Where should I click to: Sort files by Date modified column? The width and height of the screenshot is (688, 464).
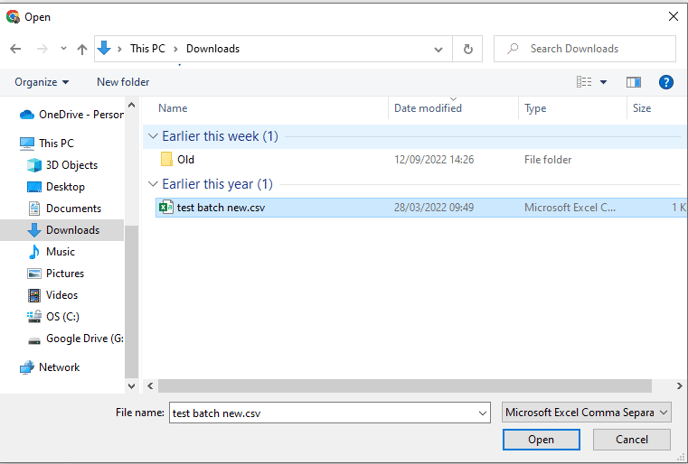428,108
